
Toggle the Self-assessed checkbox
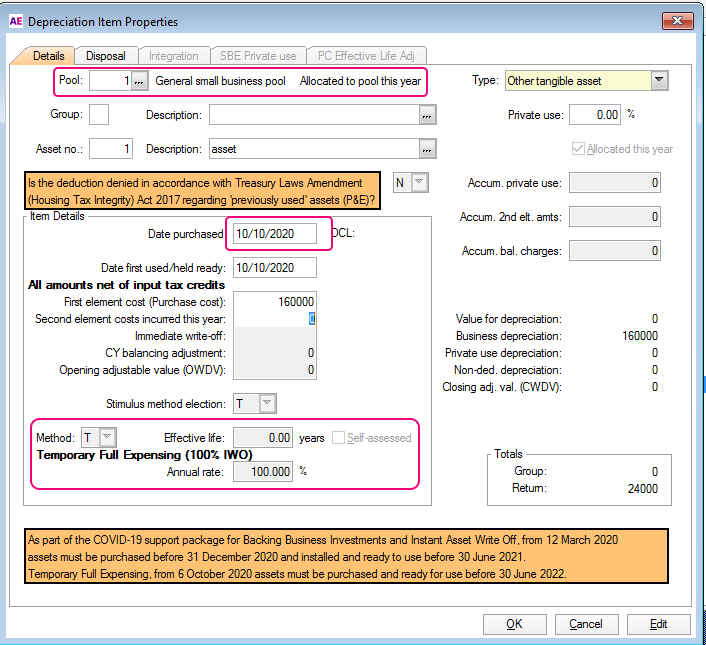[341, 438]
